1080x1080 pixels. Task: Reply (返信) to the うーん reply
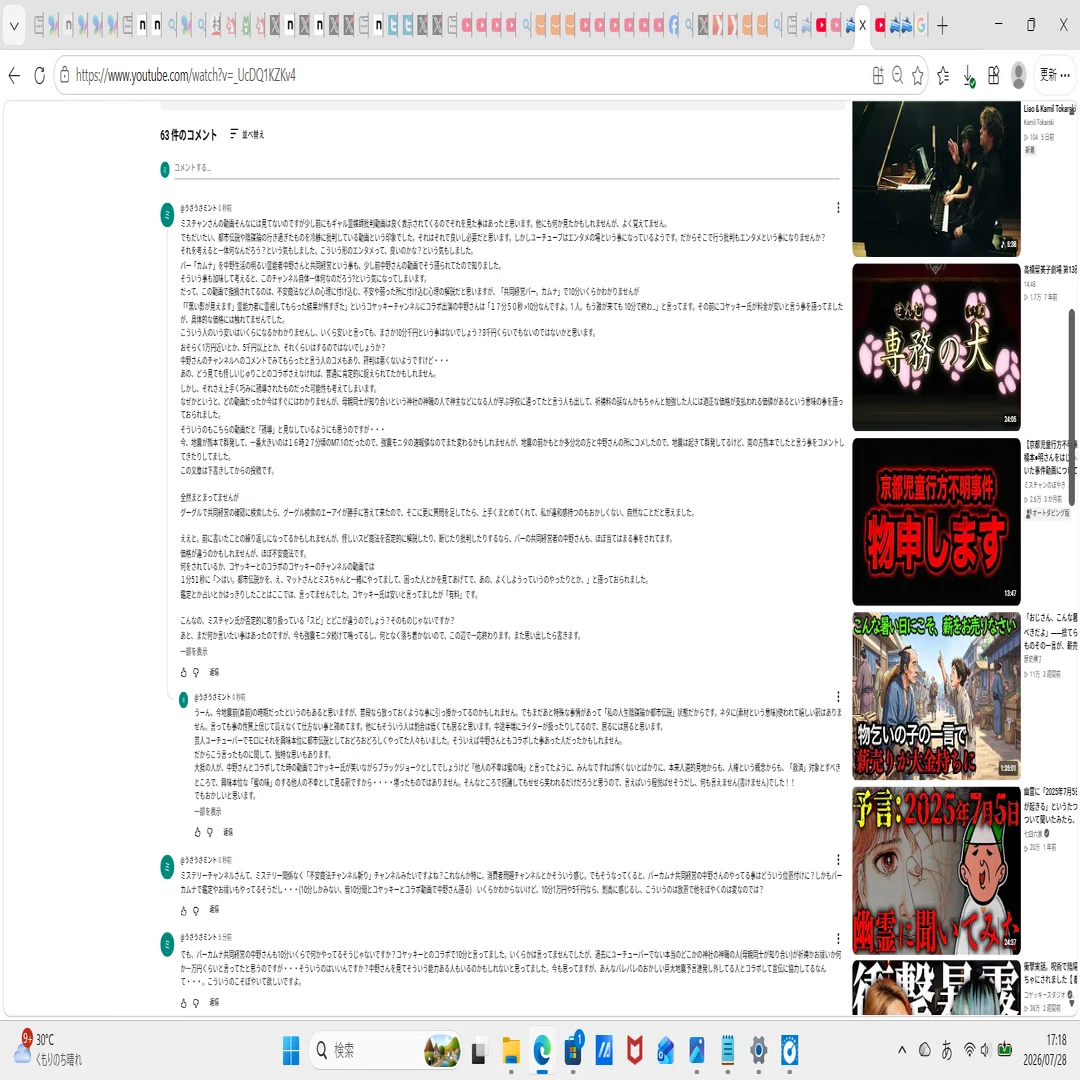pos(228,831)
